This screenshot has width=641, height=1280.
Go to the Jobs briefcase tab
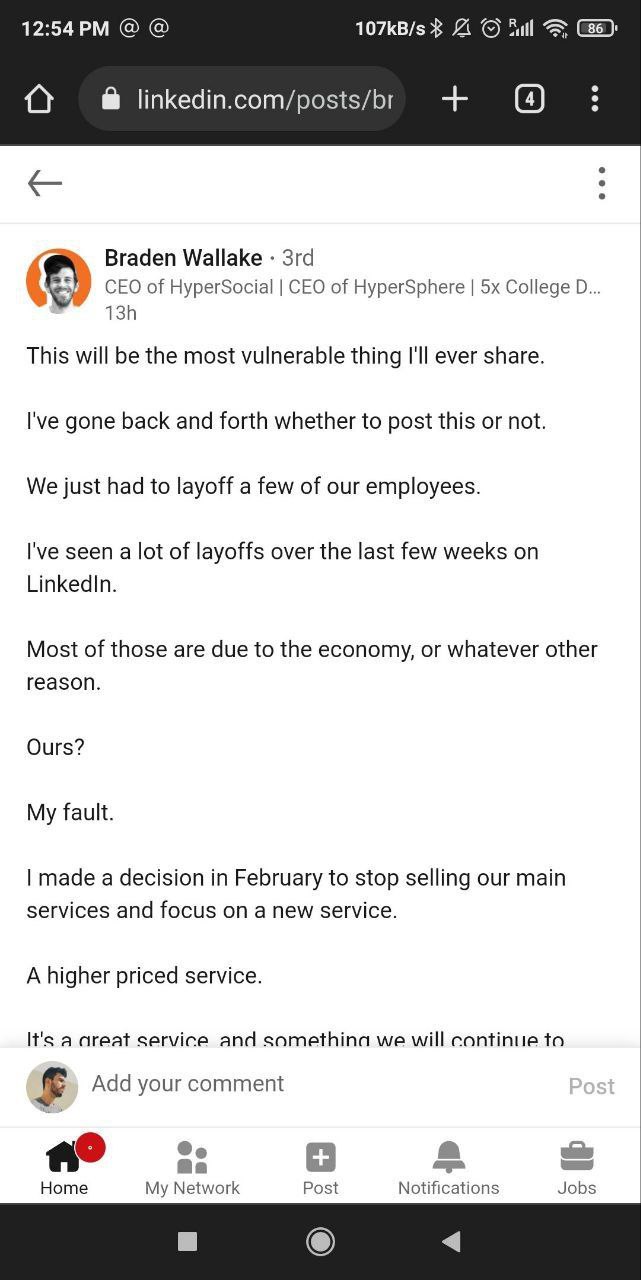point(577,1167)
